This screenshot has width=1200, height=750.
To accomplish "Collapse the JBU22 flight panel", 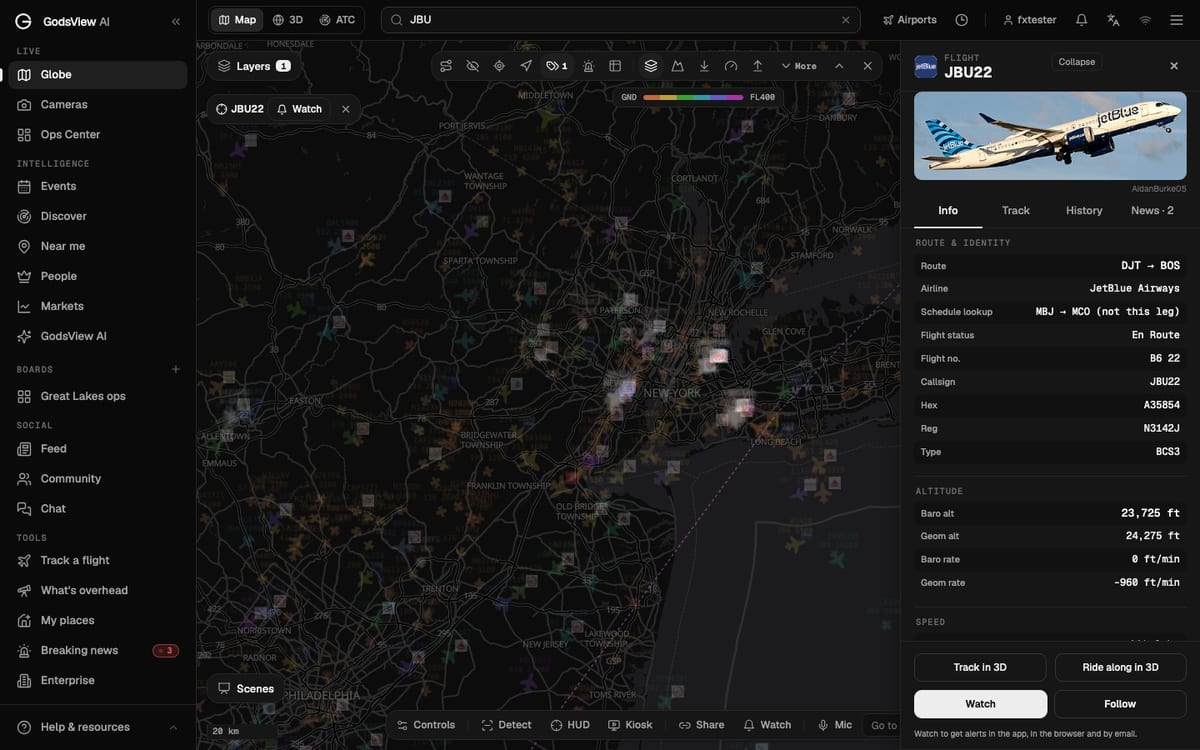I will [1077, 62].
